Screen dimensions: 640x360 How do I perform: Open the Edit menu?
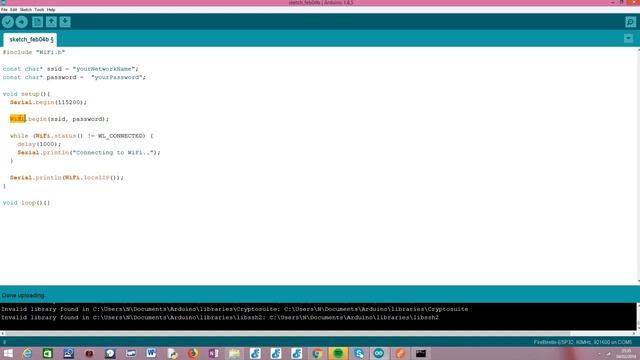click(x=13, y=9)
